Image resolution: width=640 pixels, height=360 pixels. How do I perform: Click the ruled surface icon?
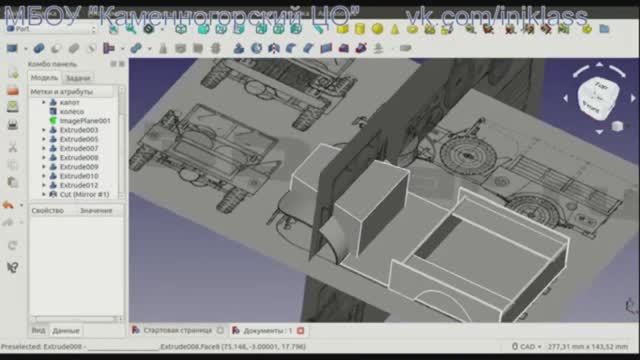coord(326,49)
